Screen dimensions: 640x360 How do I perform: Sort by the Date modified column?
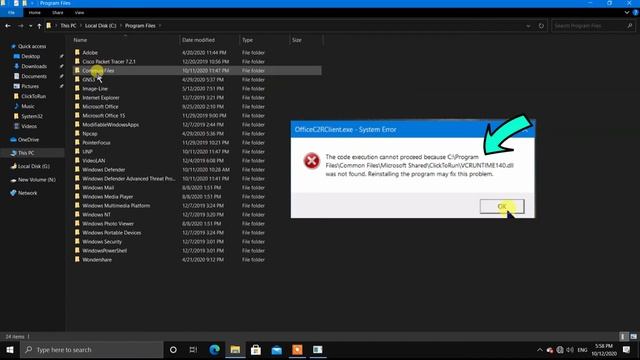coord(198,40)
